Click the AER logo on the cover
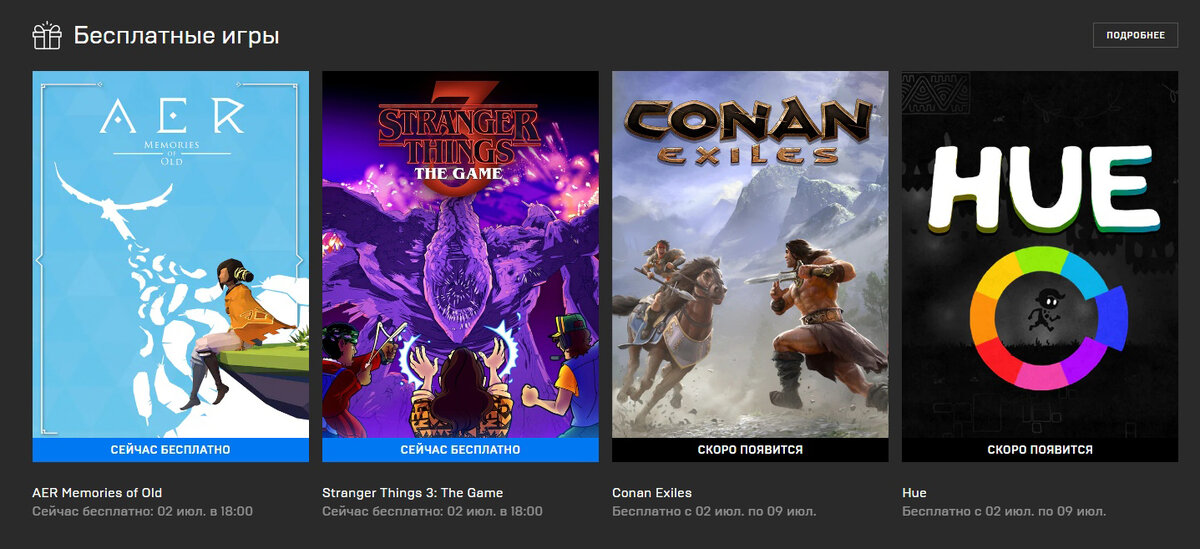Viewport: 1200px width, 549px height. (x=171, y=119)
